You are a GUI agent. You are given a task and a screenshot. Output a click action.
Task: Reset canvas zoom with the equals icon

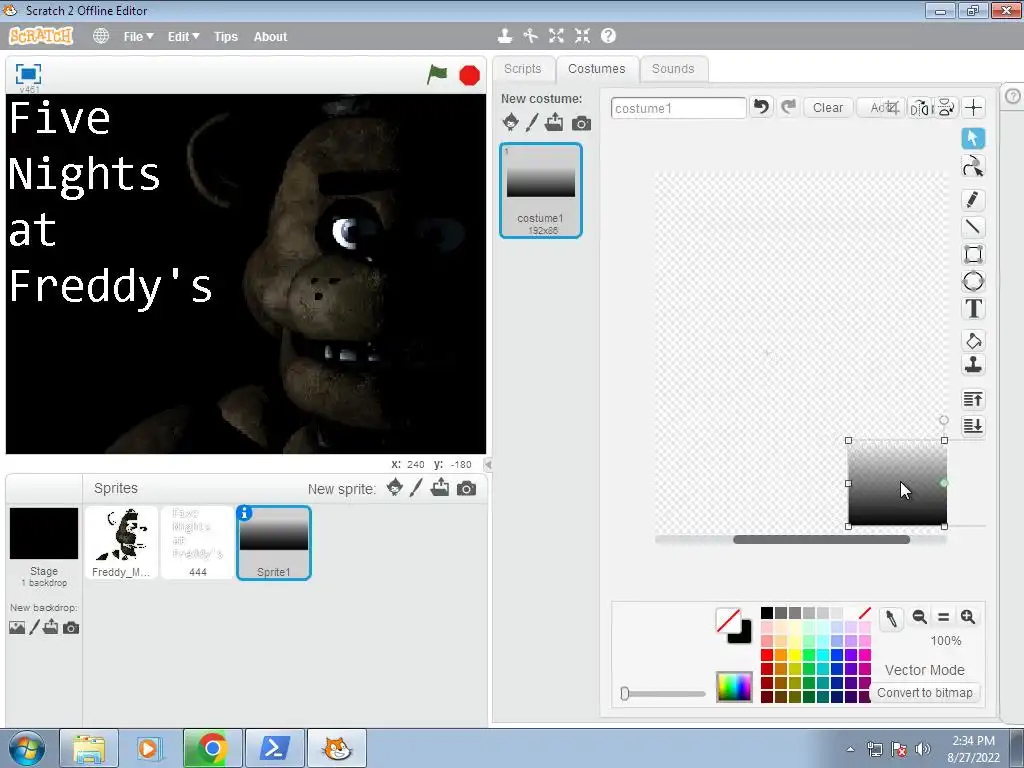point(944,616)
